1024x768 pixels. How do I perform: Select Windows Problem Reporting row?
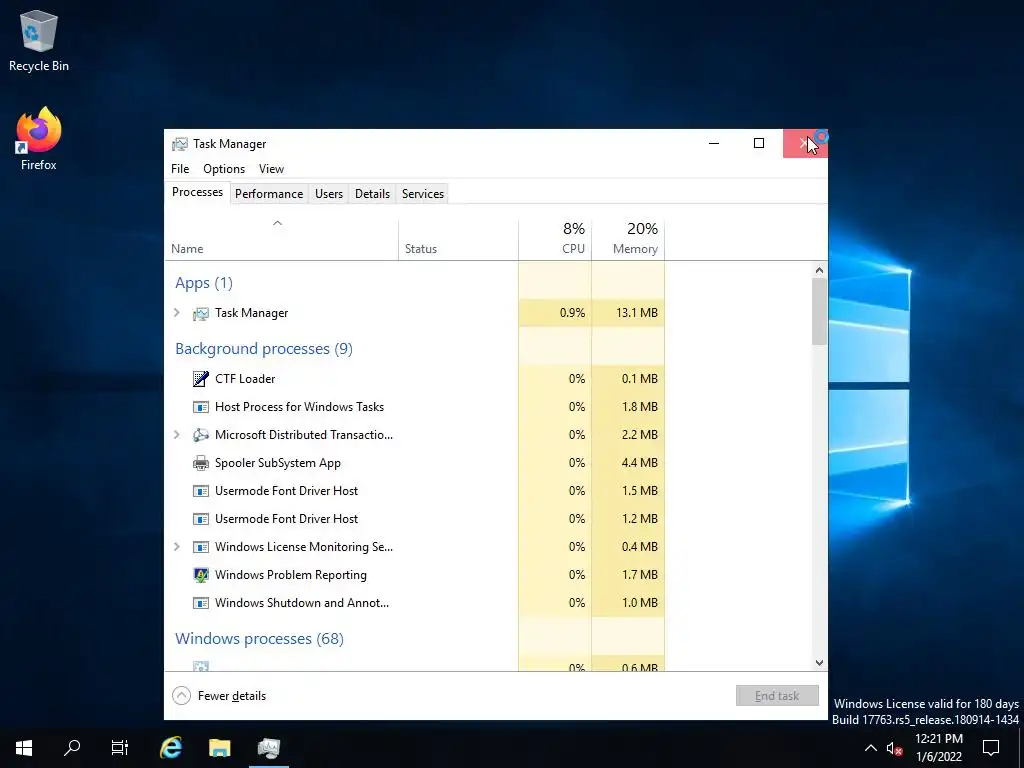pos(415,575)
